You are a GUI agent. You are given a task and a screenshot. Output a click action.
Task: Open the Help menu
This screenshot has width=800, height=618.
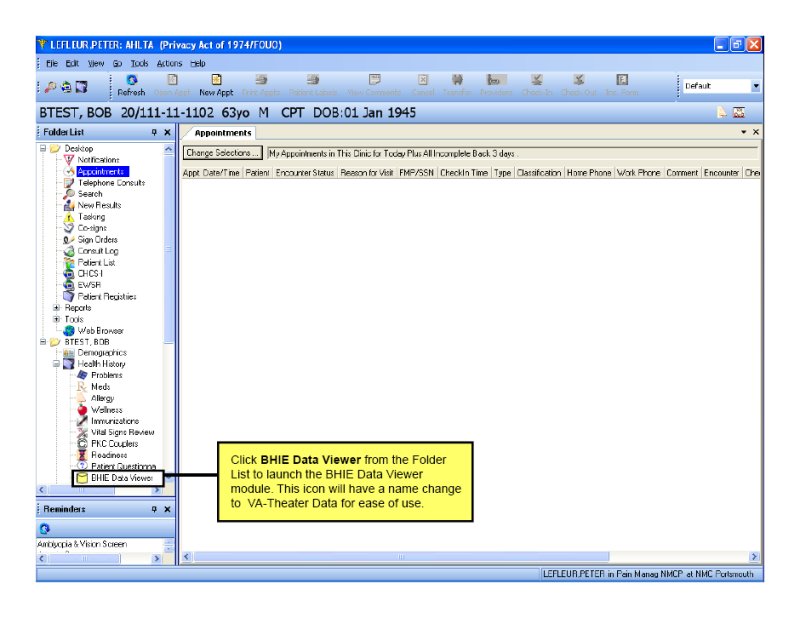tap(197, 63)
